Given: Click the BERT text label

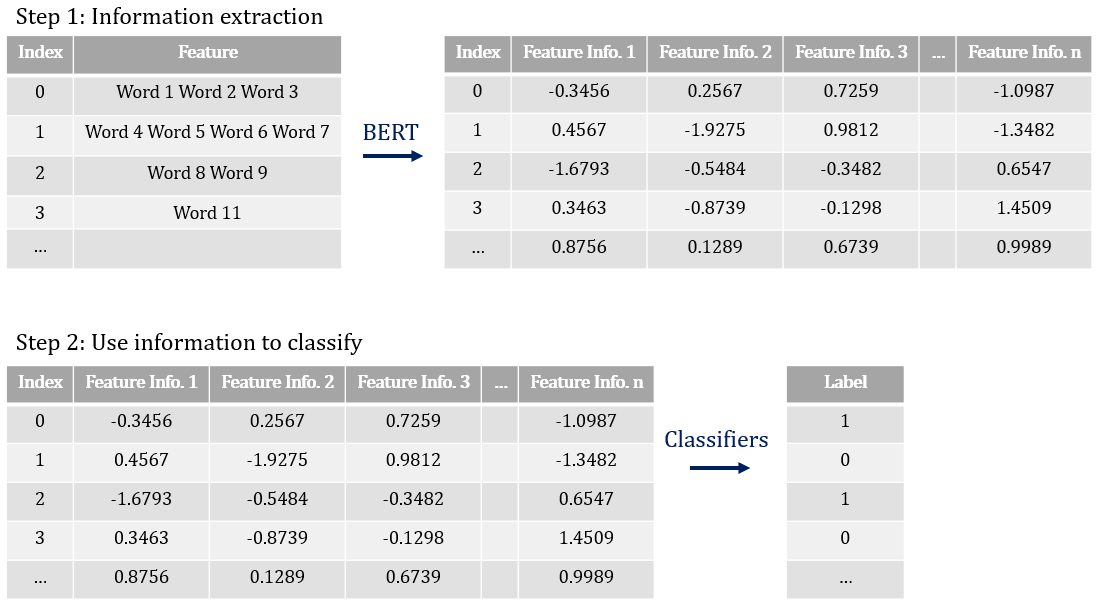Looking at the screenshot, I should (x=391, y=132).
